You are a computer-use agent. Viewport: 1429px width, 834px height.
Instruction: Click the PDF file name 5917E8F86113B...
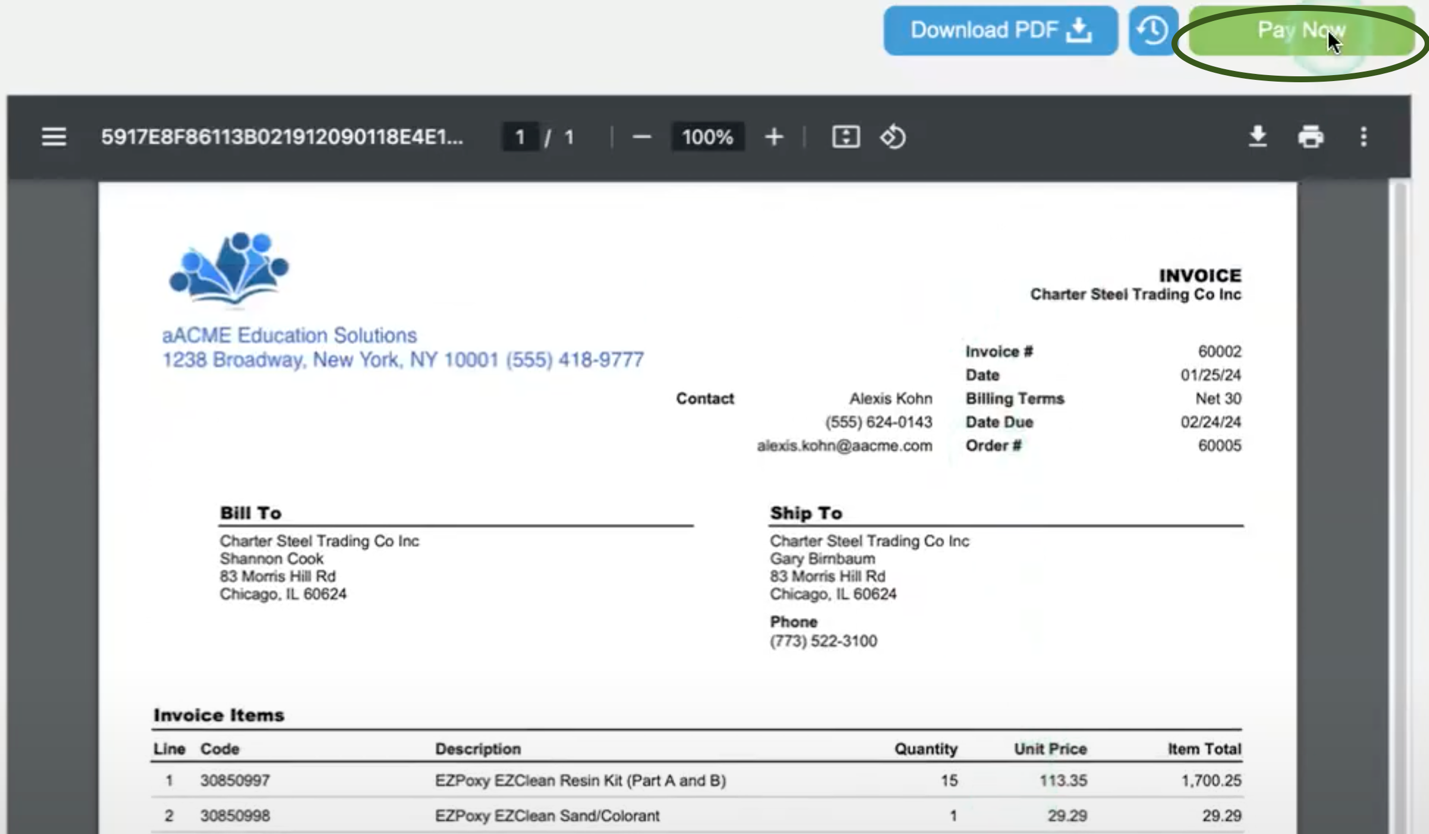pyautogui.click(x=282, y=137)
